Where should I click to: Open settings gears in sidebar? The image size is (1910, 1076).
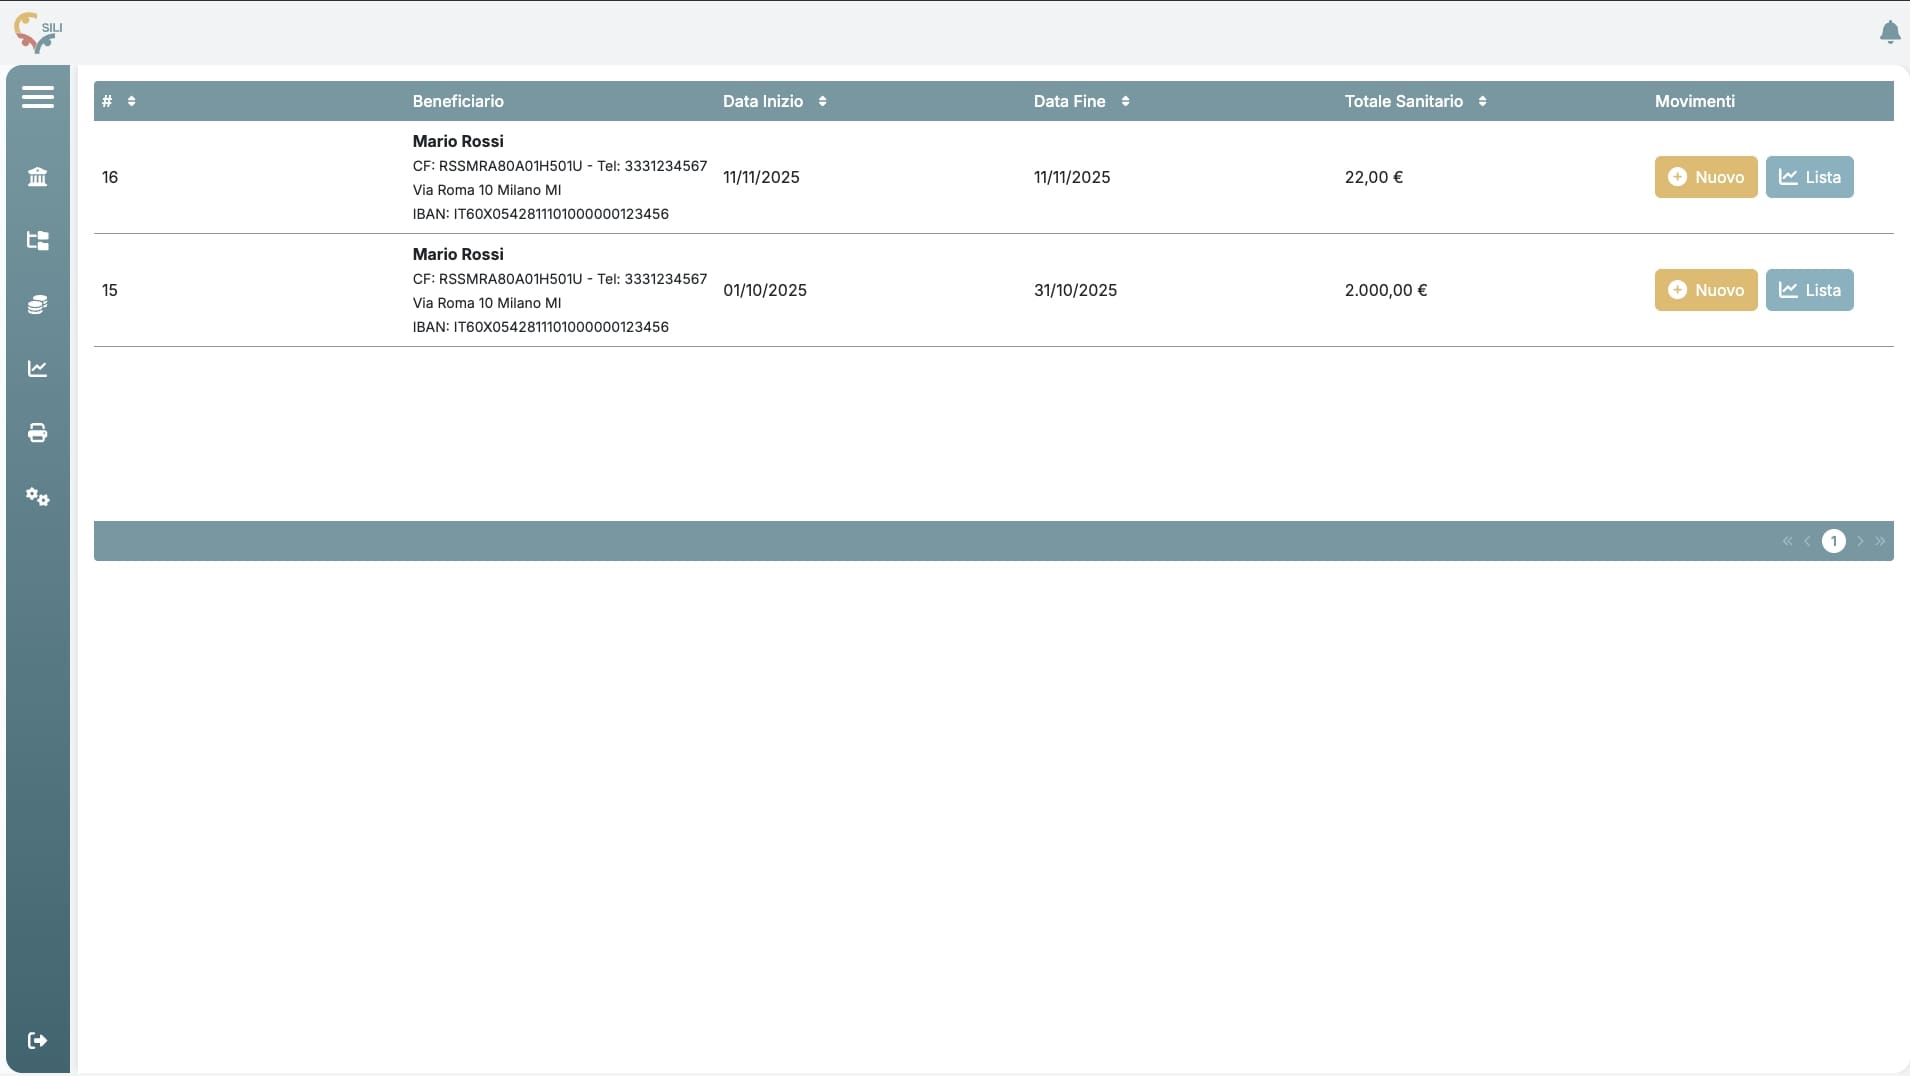coord(38,497)
